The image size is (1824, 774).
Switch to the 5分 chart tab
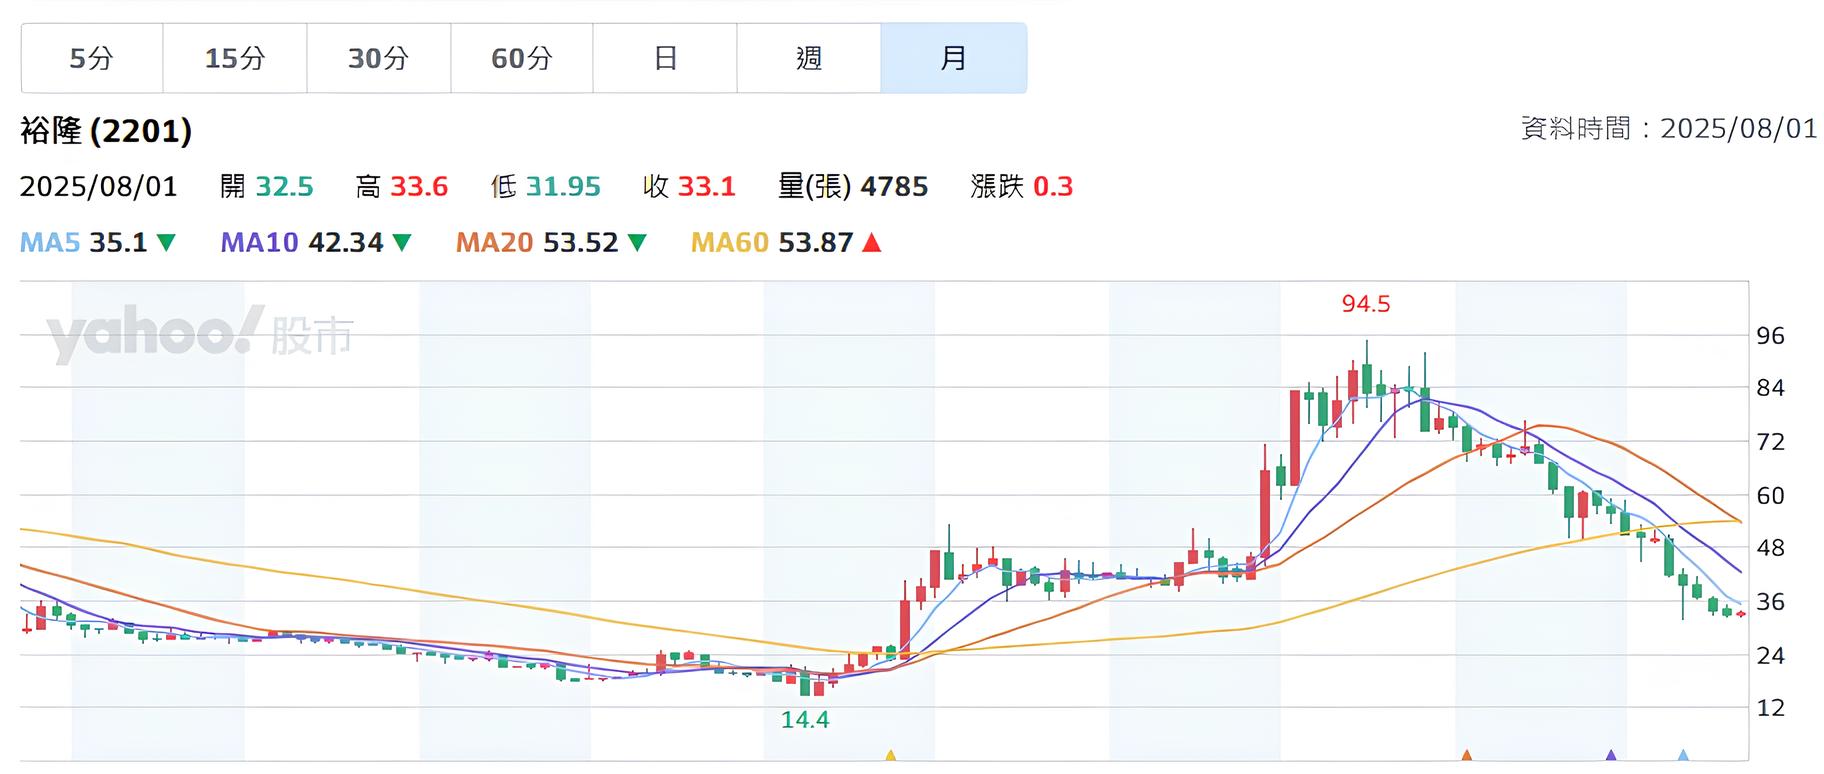92,58
